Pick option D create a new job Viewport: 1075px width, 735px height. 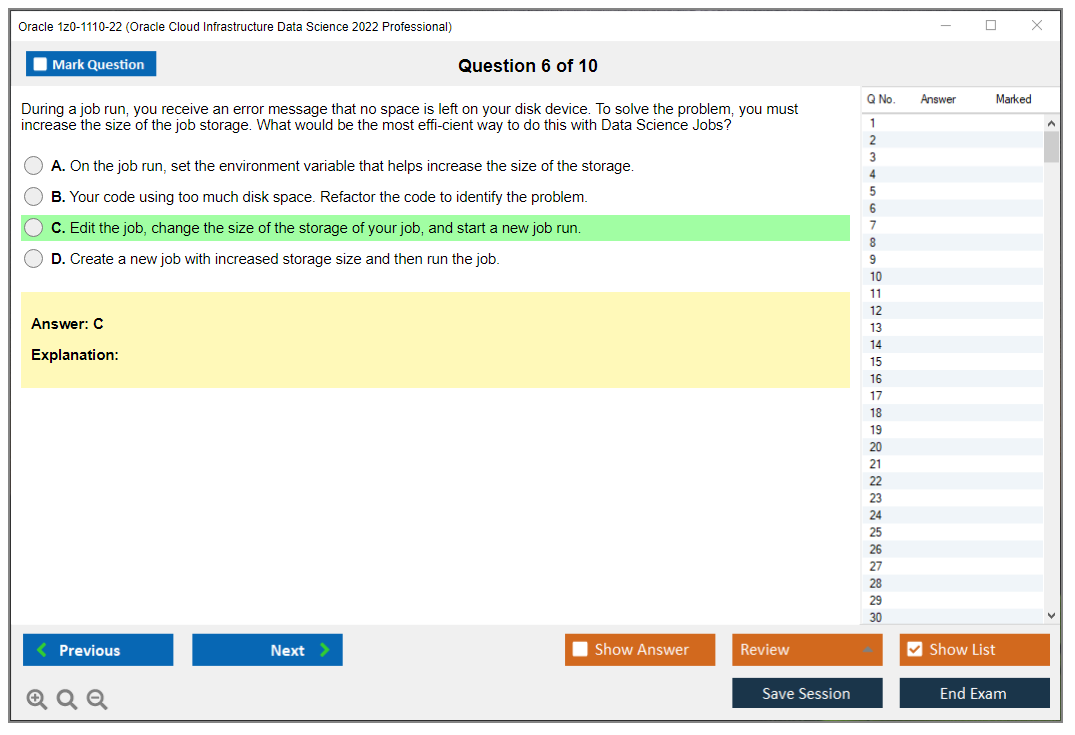34,259
